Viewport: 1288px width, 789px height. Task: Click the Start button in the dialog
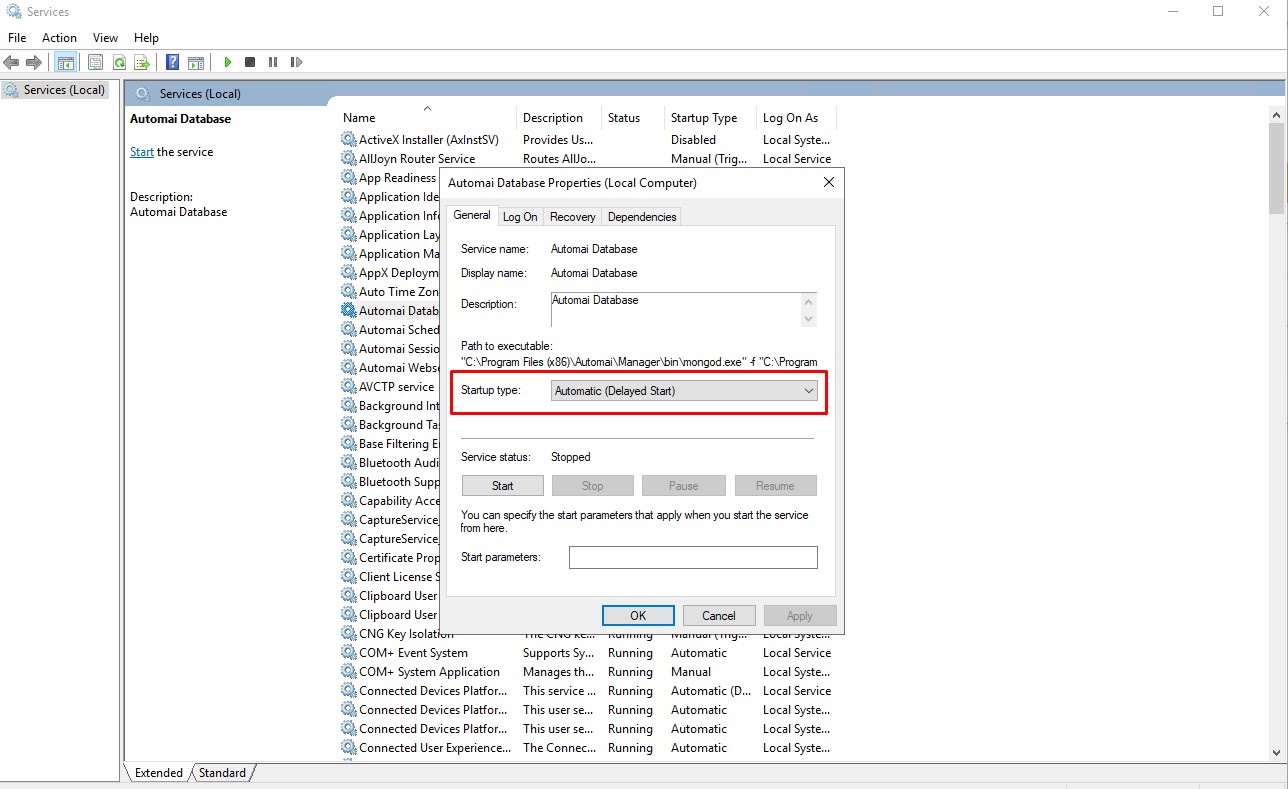[503, 486]
